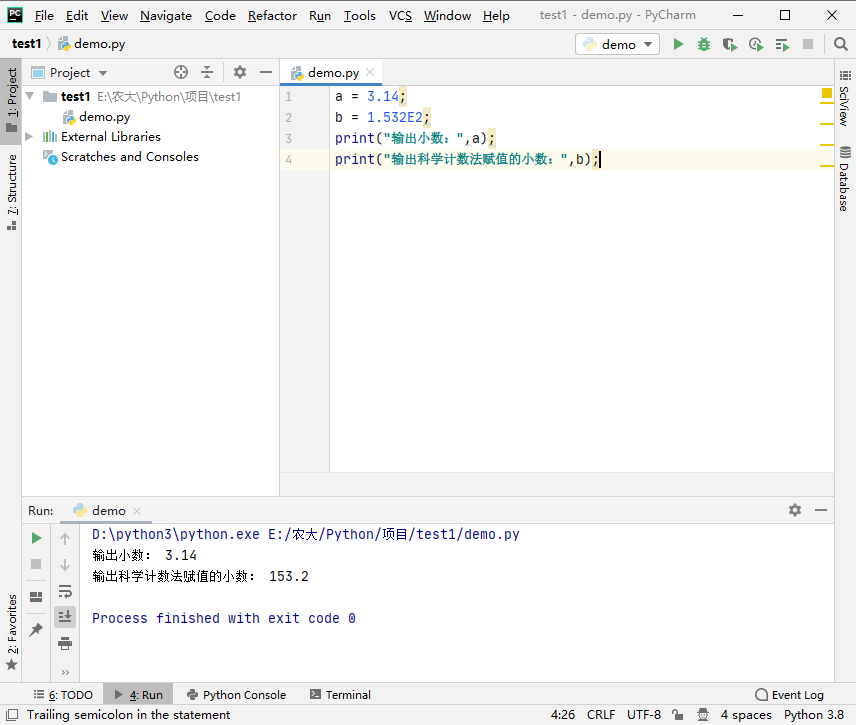The image size is (856, 725).
Task: Run demo with the green toolbar play button
Action: (x=679, y=44)
